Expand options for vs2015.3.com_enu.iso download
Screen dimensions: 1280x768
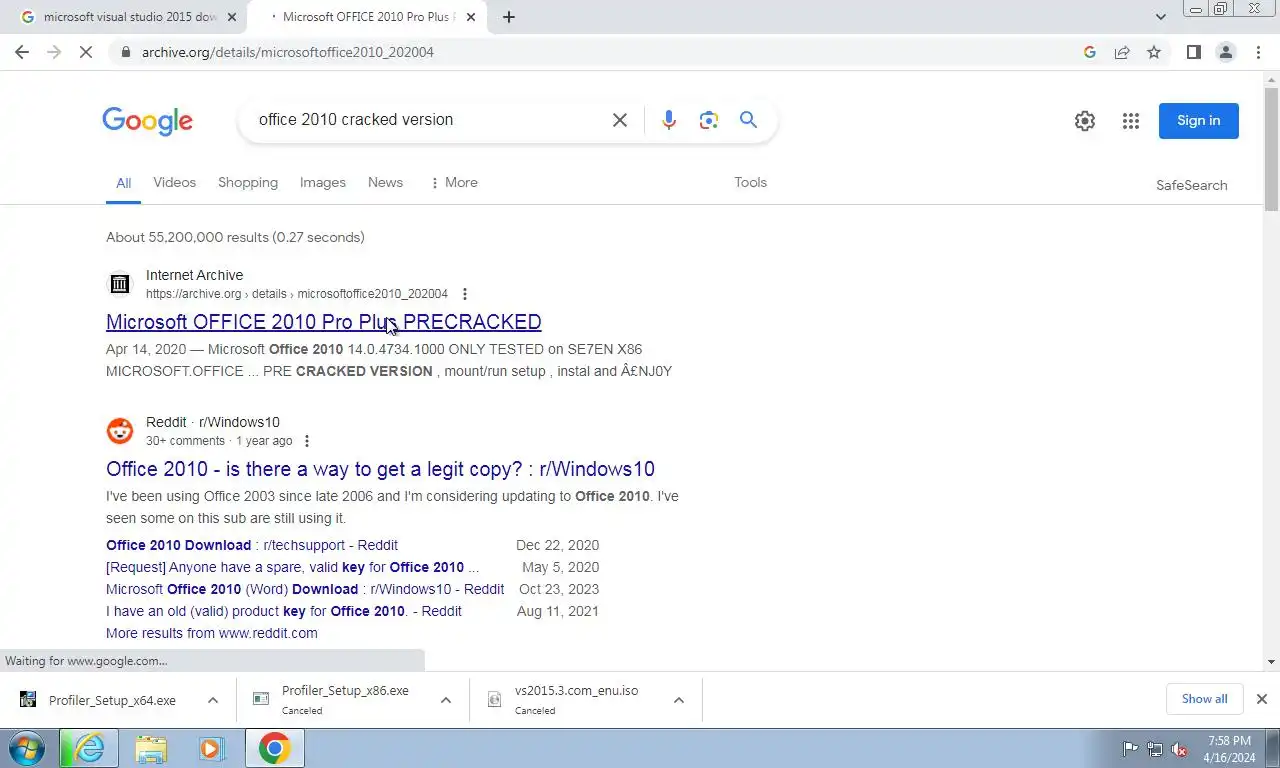678,700
